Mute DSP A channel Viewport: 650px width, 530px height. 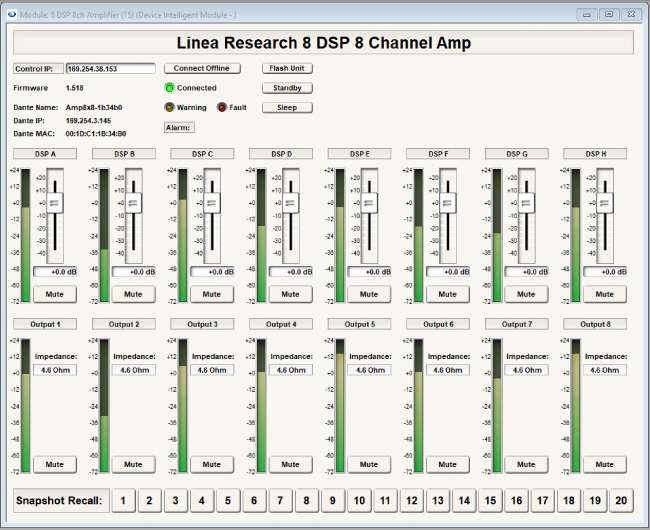click(x=55, y=294)
